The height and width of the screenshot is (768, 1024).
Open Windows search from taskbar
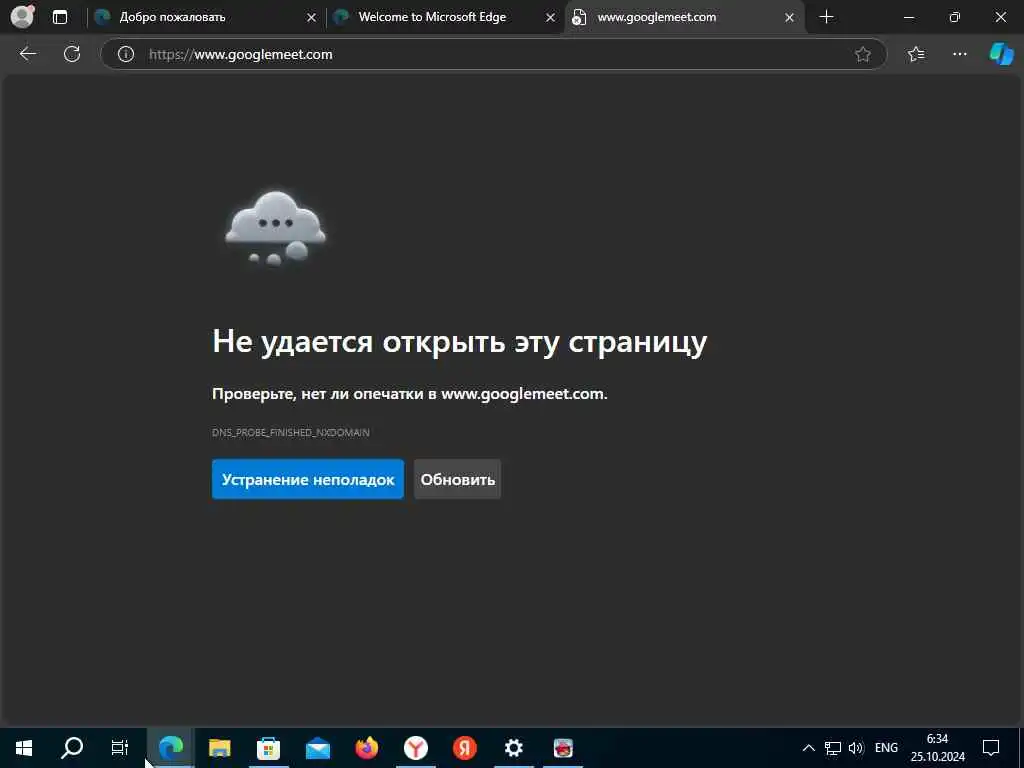point(72,748)
